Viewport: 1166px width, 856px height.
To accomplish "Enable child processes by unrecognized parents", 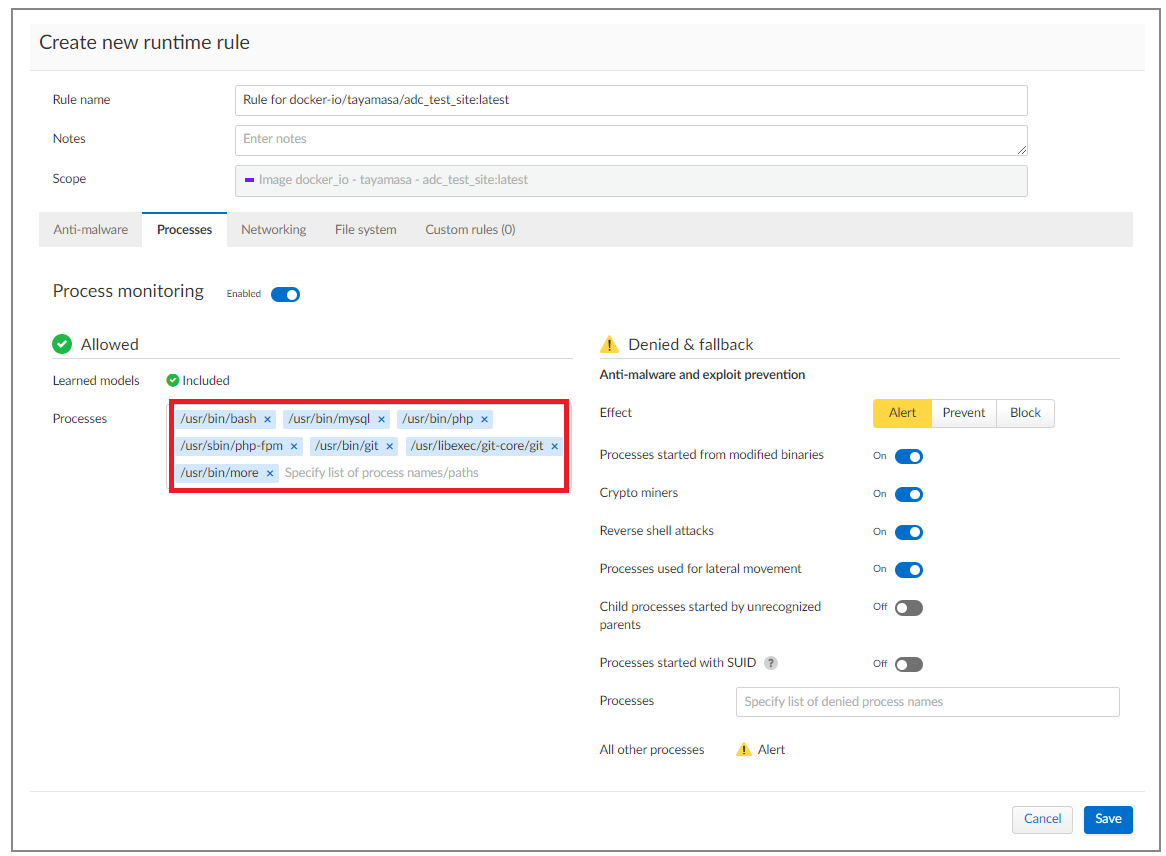I will [x=908, y=608].
